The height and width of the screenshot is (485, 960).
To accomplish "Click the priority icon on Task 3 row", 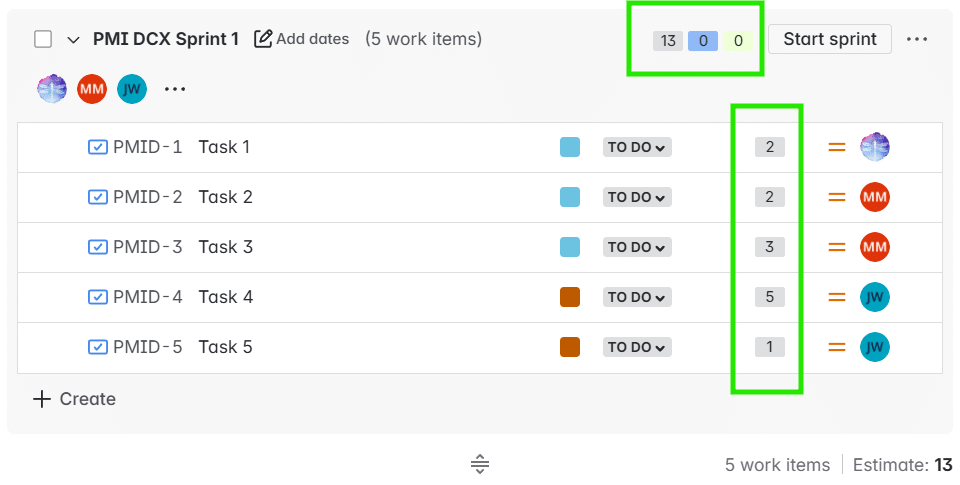I will click(837, 247).
